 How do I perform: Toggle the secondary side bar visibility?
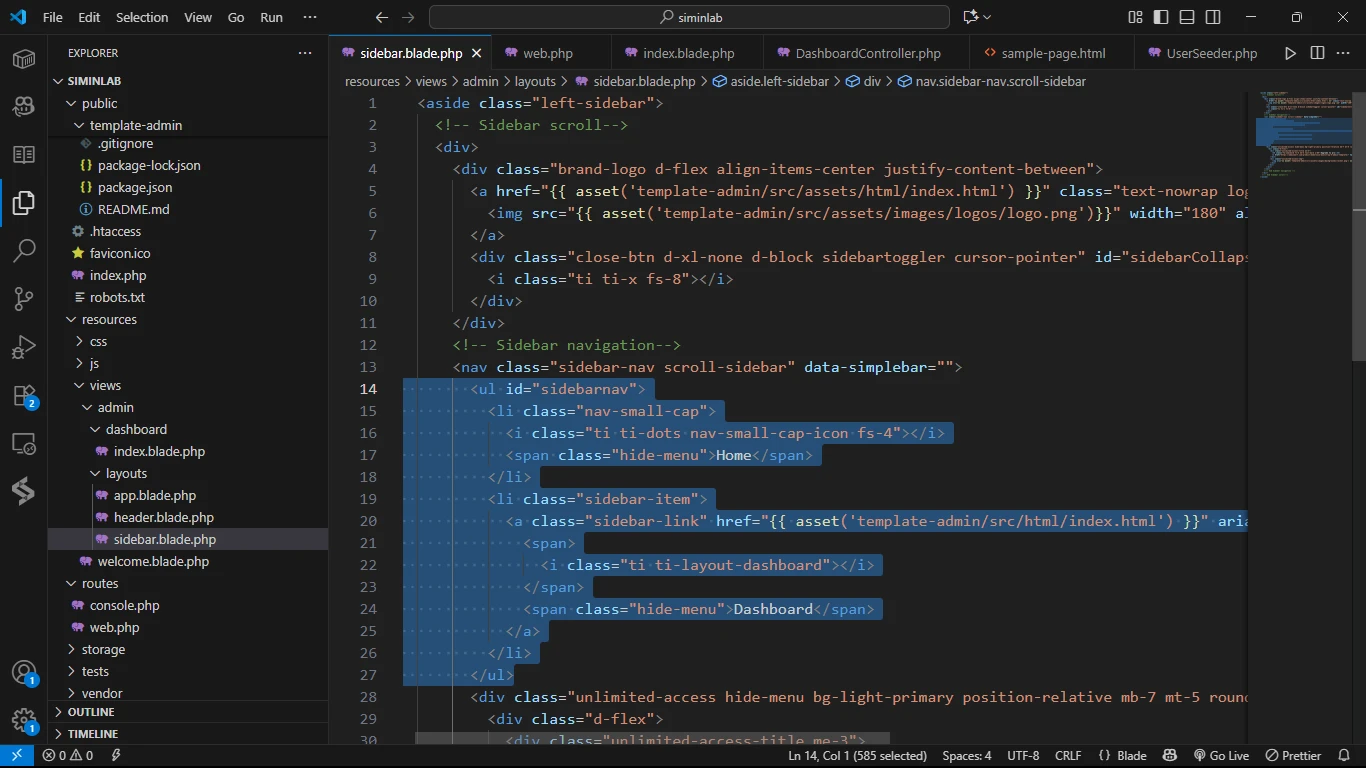pos(1213,17)
